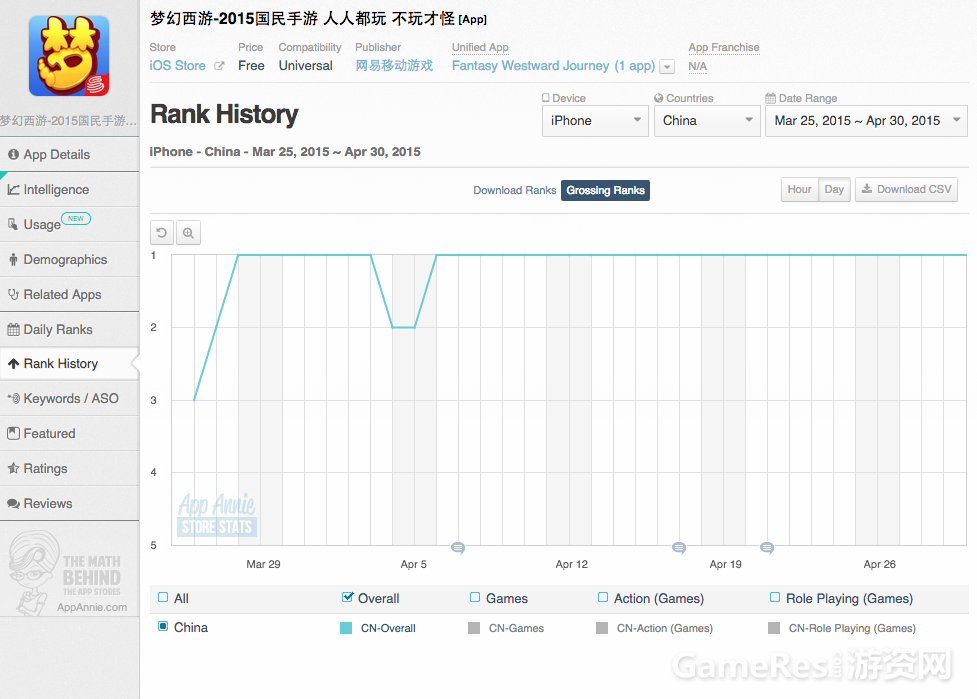Click the event marker near Apr 21
The image size is (977, 699).
click(767, 548)
